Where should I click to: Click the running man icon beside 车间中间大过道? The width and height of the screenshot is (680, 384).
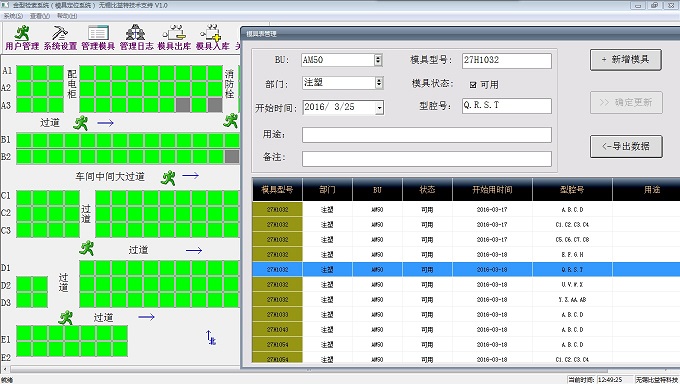click(x=168, y=177)
